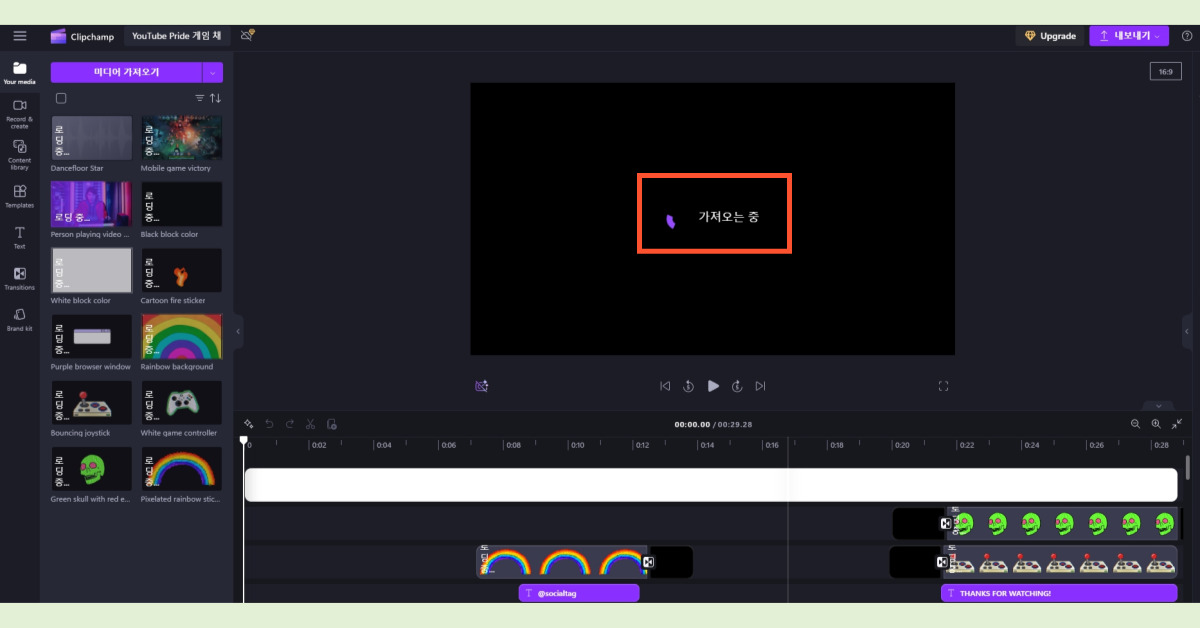This screenshot has width=1200, height=628.
Task: Select Dancefloor Star media thumbnail
Action: coord(91,138)
